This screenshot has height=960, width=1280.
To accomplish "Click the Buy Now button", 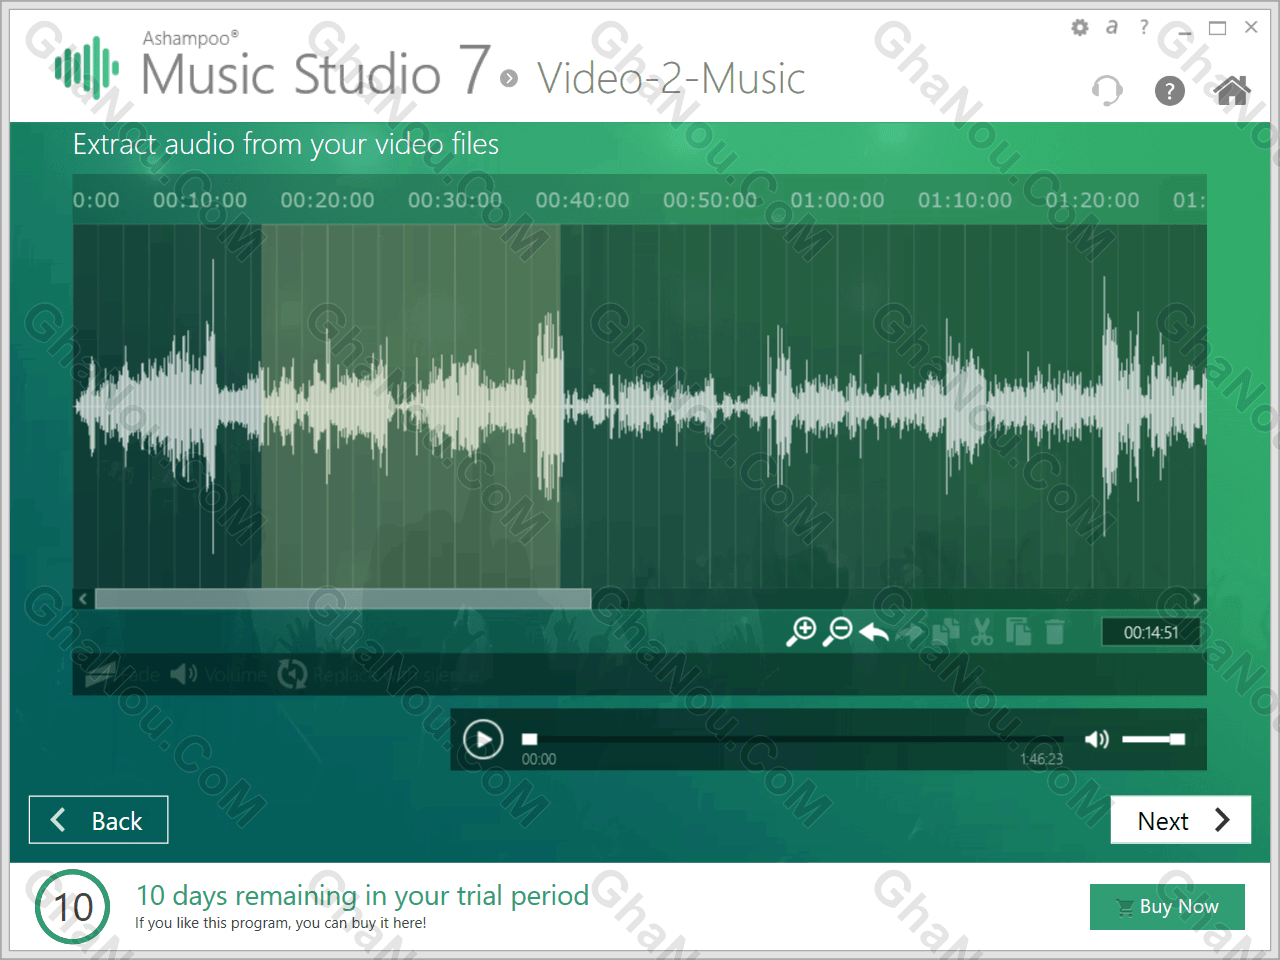I will [x=1167, y=907].
